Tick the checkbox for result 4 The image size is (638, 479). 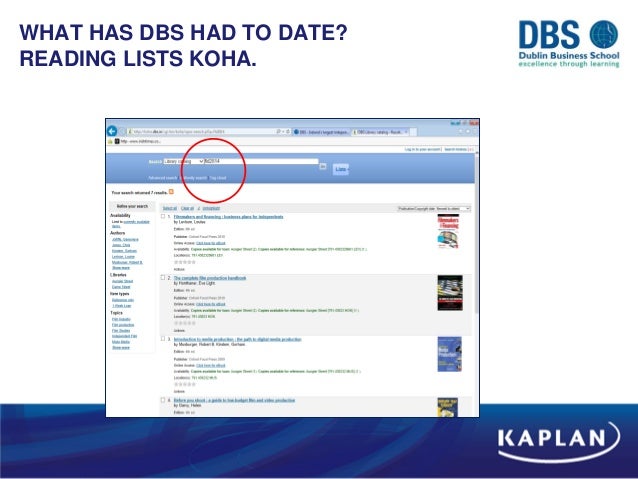[163, 400]
